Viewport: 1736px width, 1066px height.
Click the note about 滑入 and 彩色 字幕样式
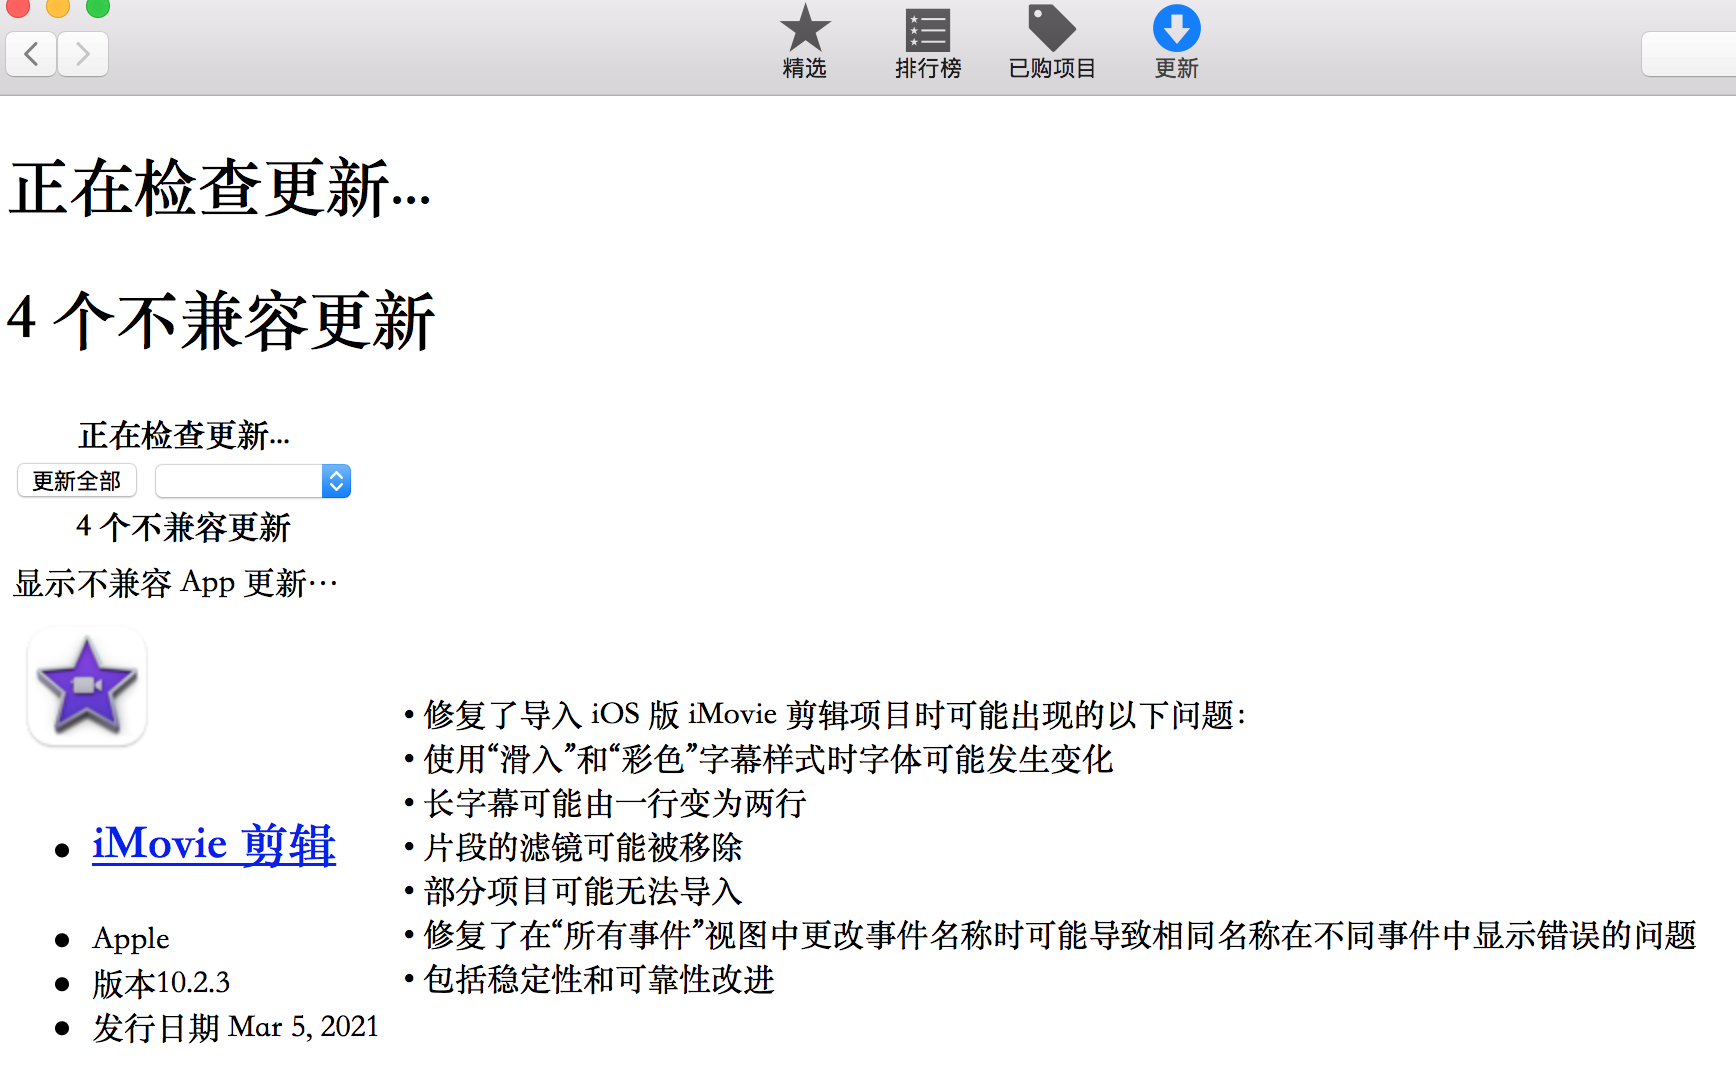click(759, 758)
